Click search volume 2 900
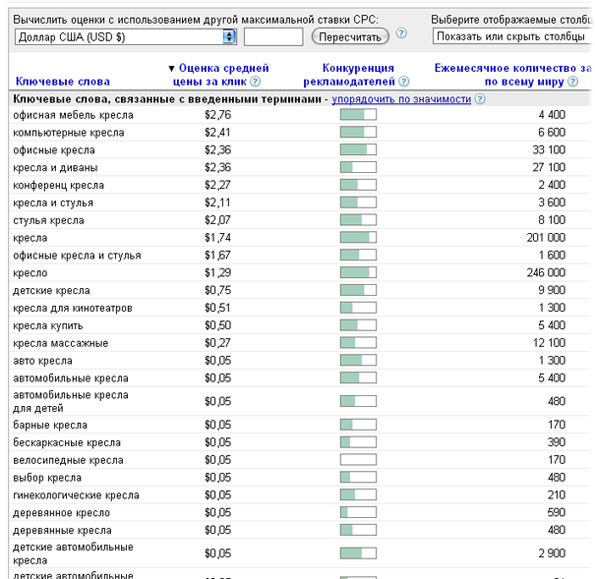Viewport: 595px width, 579px height. [x=552, y=554]
